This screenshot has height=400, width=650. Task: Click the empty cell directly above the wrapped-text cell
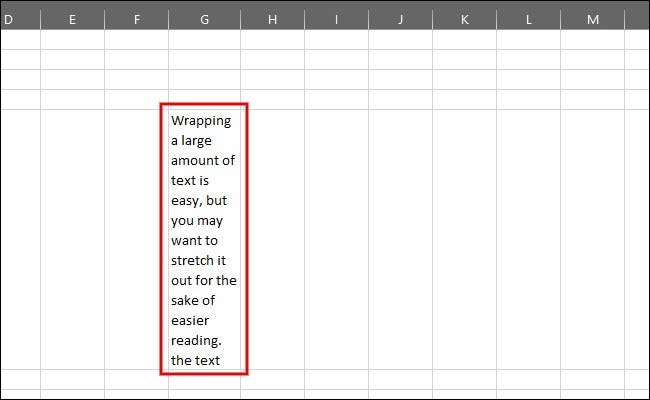(x=204, y=99)
